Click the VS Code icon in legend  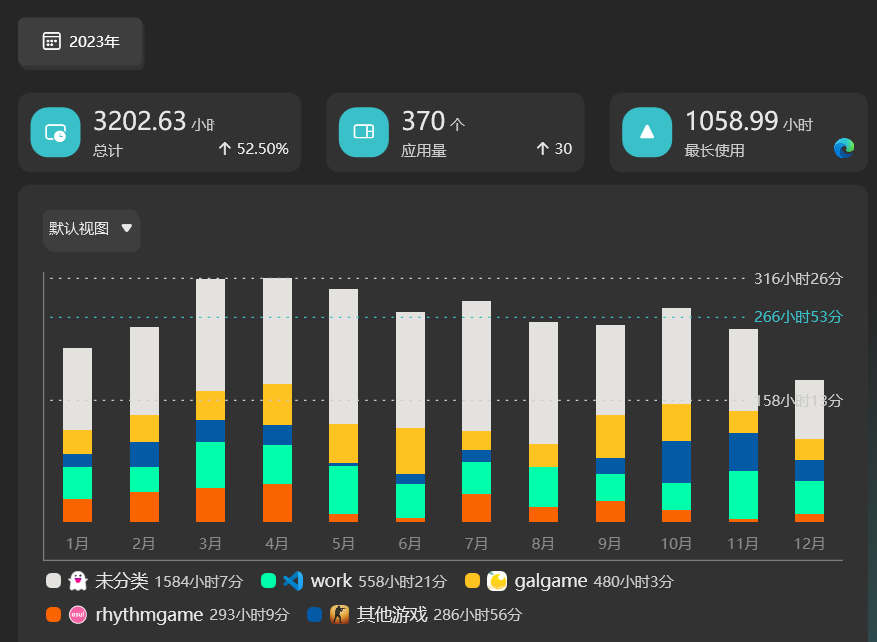coord(293,581)
